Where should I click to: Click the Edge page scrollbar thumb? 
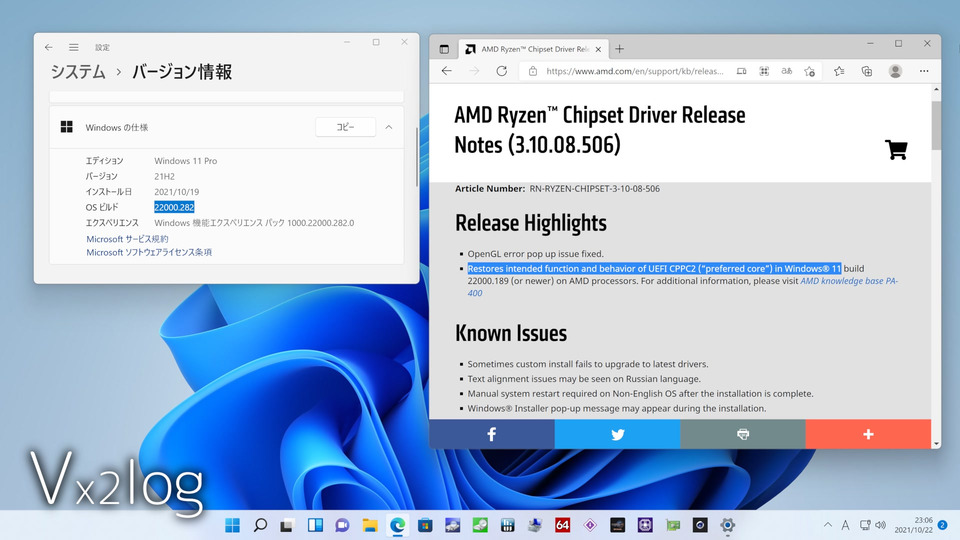pyautogui.click(x=936, y=125)
